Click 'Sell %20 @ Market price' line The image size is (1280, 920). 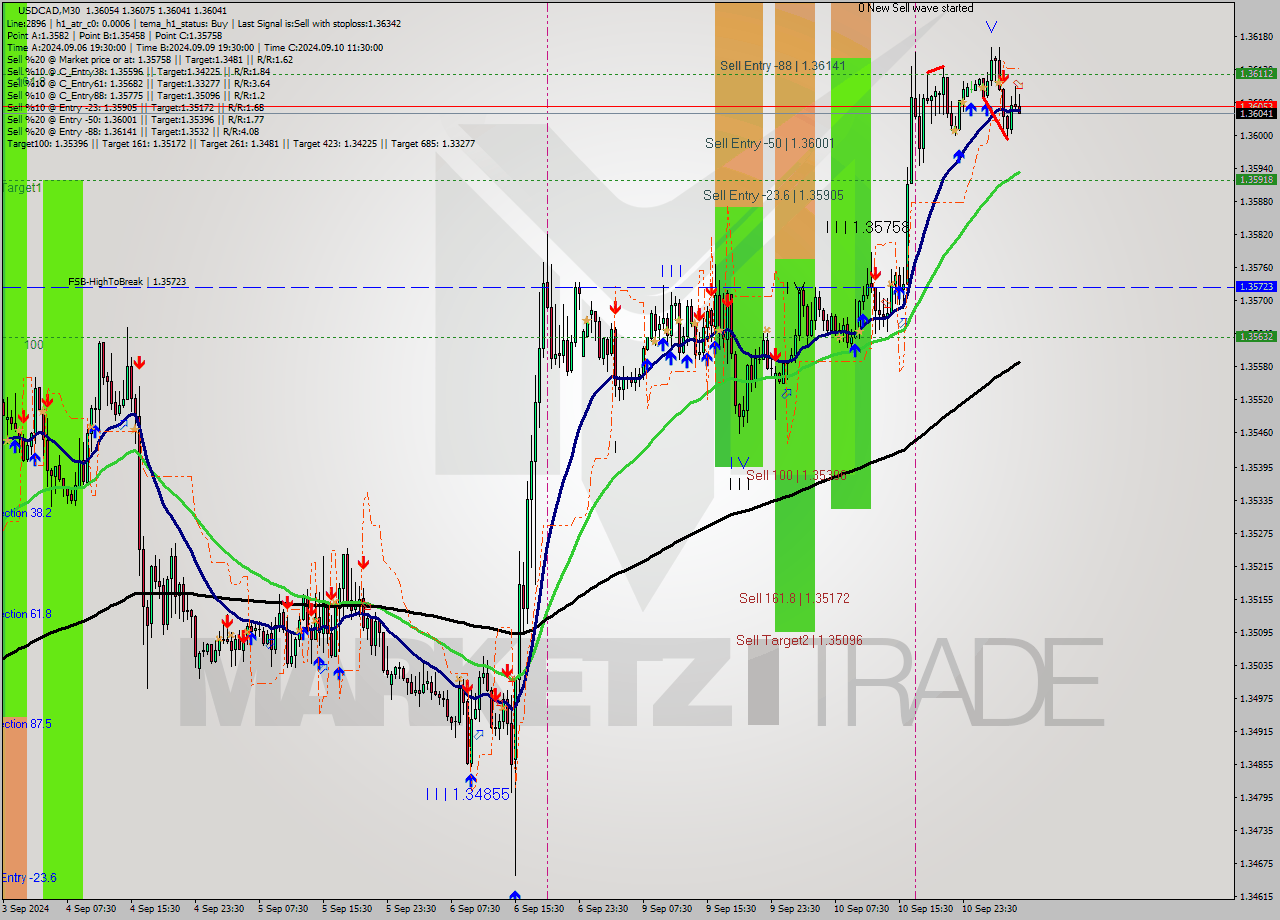(x=149, y=59)
